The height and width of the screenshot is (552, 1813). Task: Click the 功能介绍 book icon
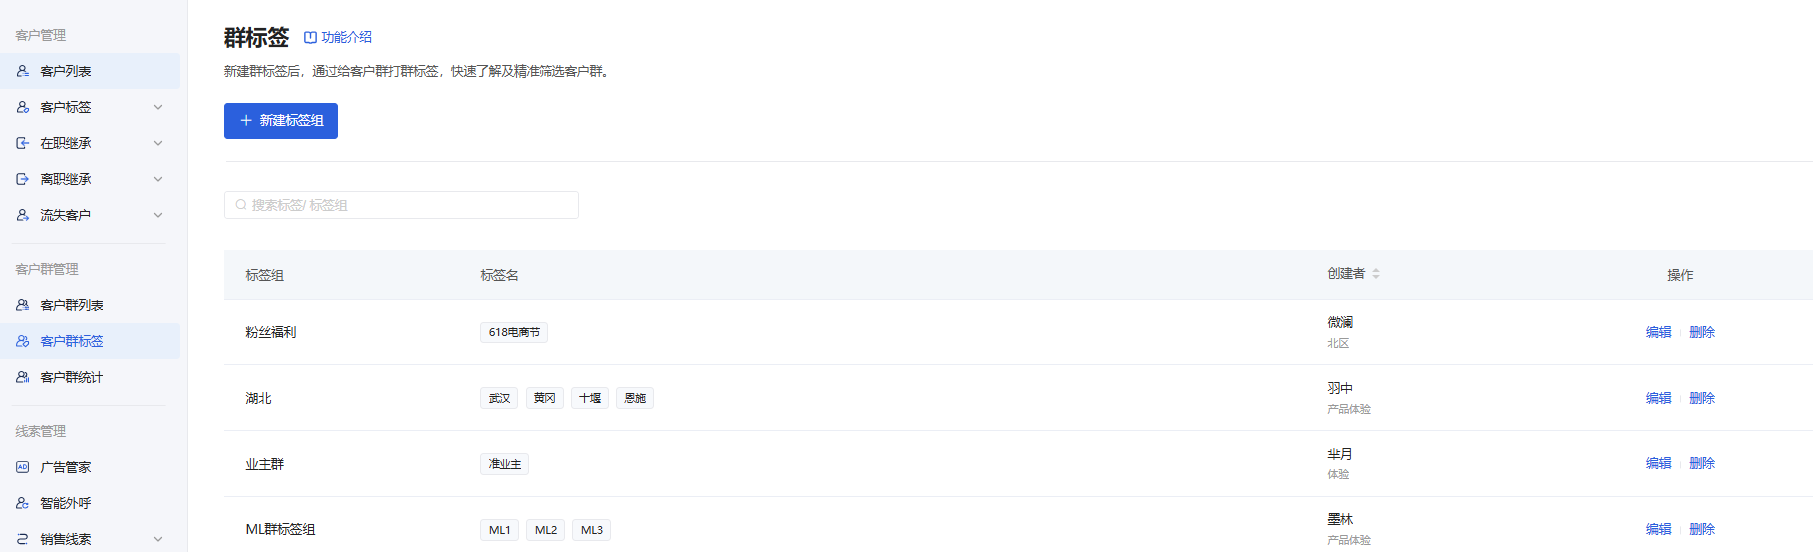coord(310,37)
